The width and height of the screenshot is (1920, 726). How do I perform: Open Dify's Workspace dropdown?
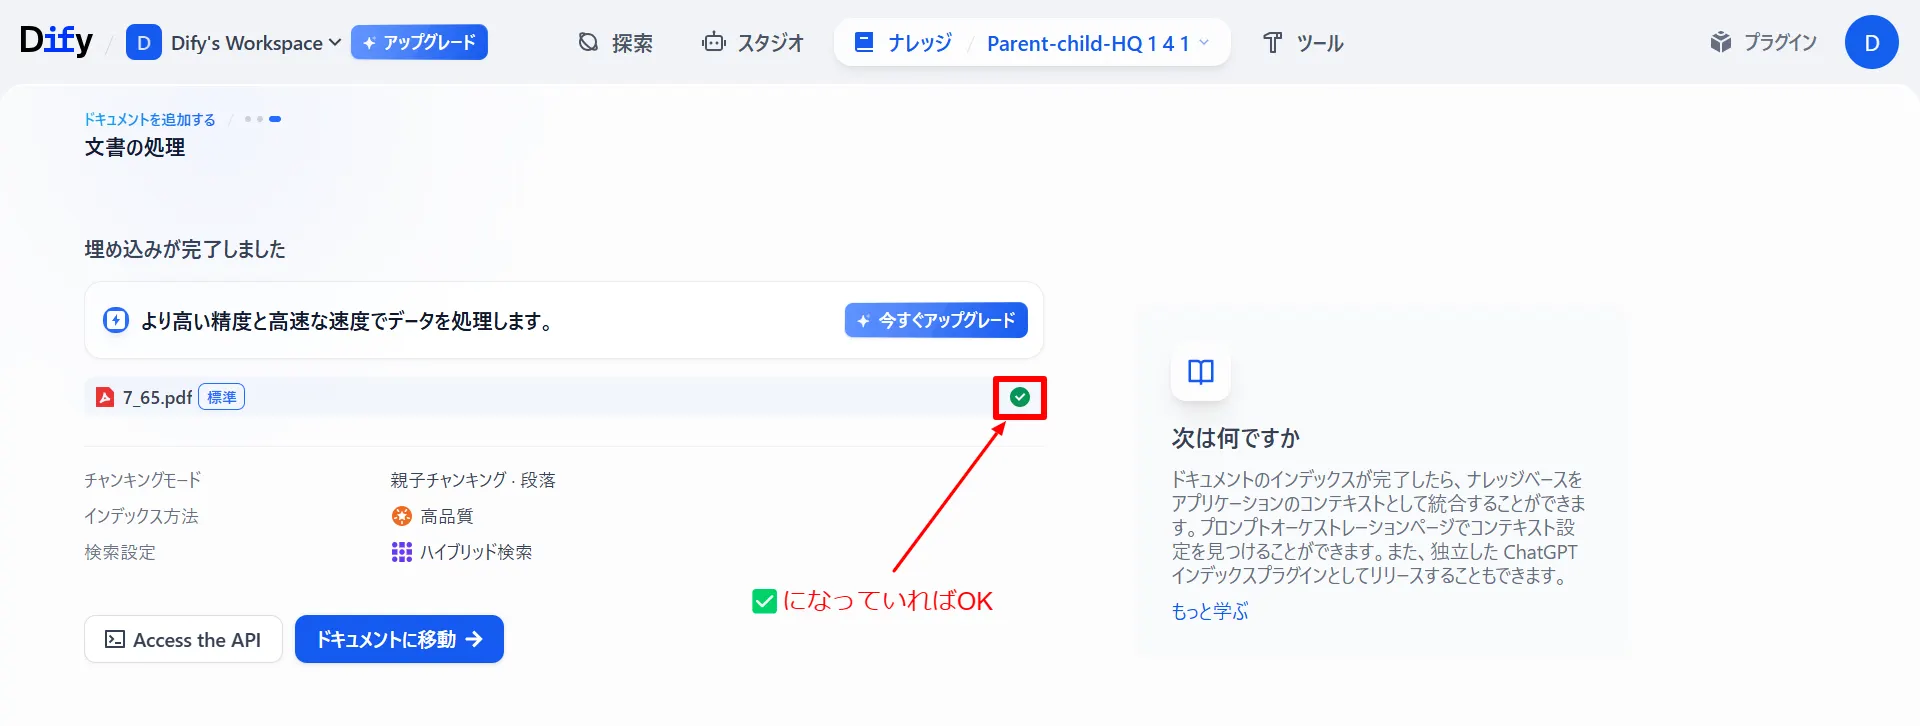click(256, 43)
